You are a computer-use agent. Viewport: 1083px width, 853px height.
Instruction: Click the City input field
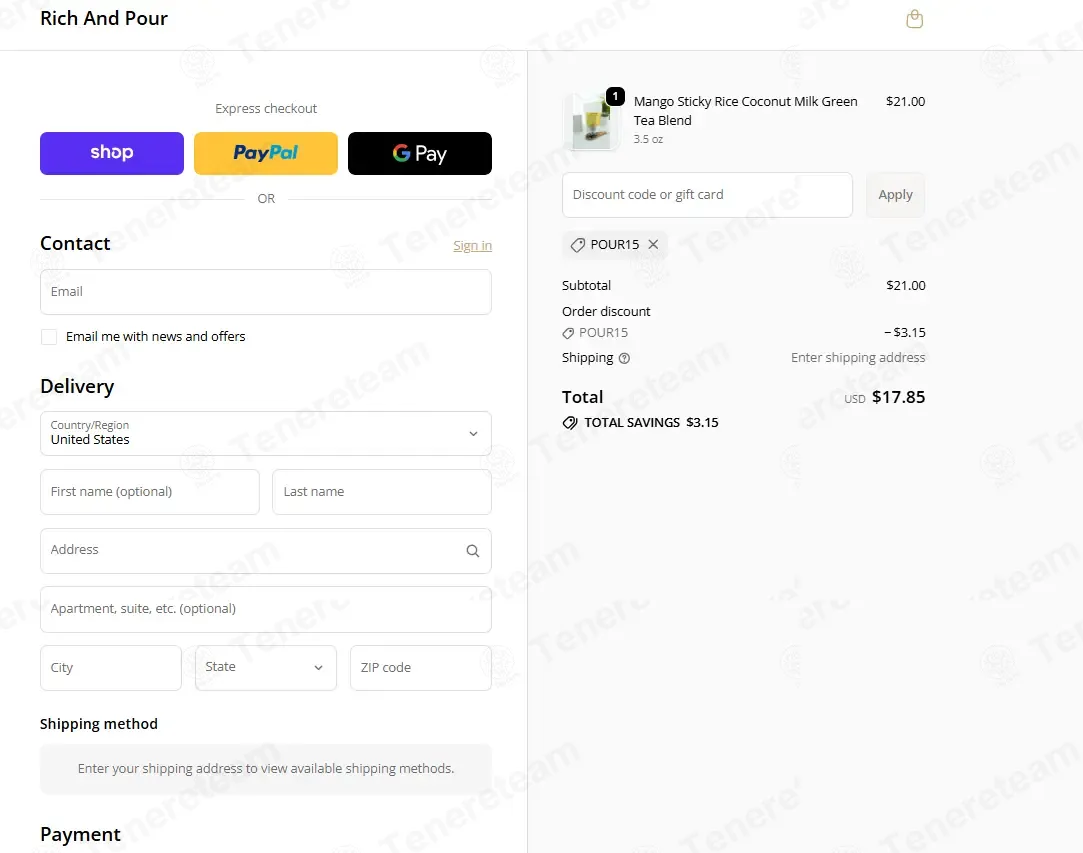(111, 668)
